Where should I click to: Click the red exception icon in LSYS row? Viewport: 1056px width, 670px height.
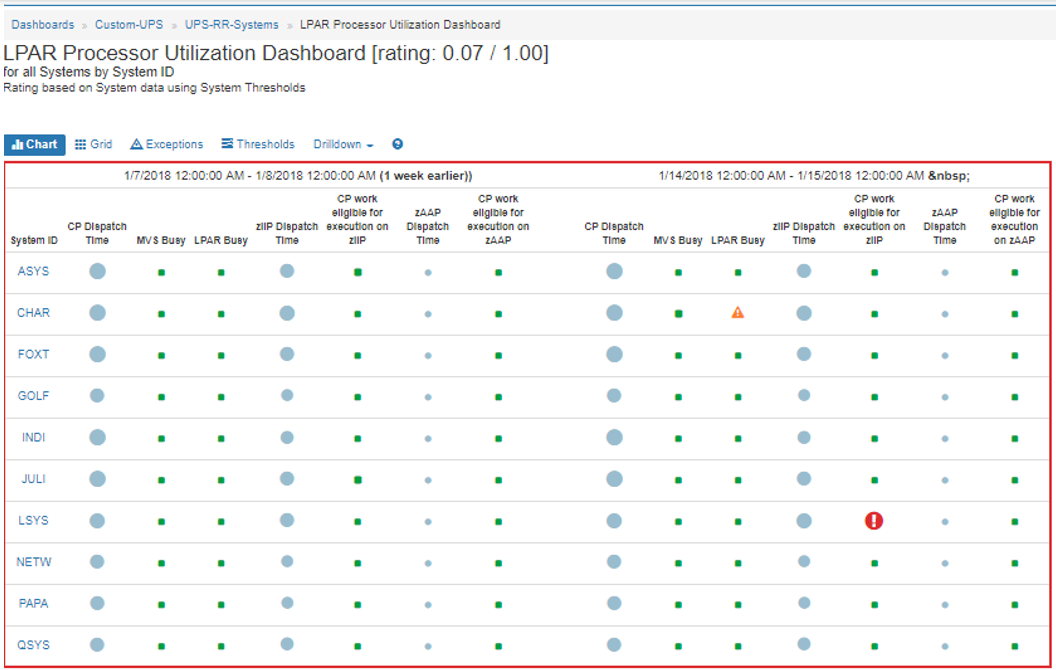click(x=873, y=521)
